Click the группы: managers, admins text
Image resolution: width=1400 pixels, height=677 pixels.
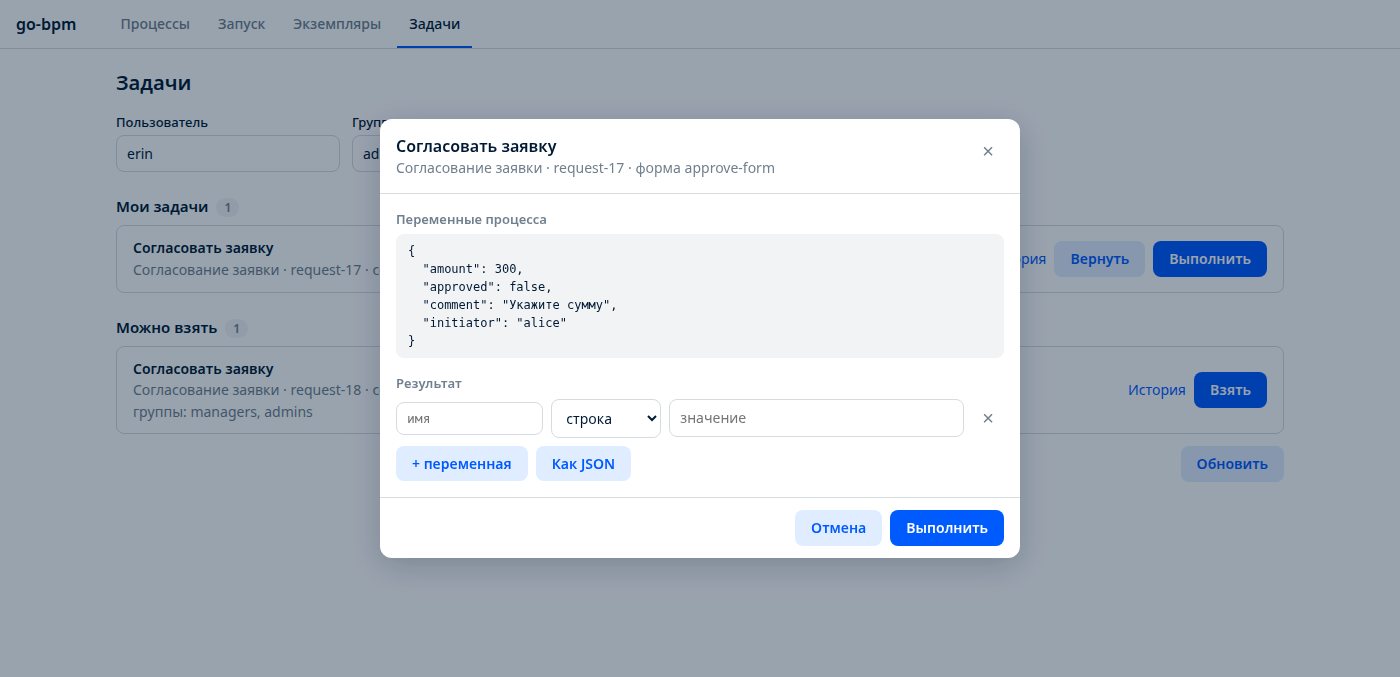223,411
